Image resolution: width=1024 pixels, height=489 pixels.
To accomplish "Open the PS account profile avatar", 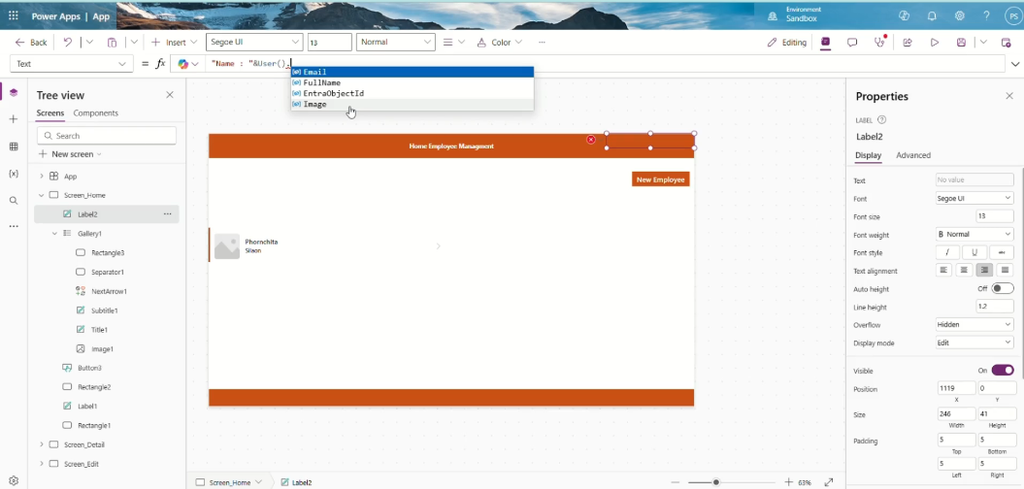I will point(1013,16).
